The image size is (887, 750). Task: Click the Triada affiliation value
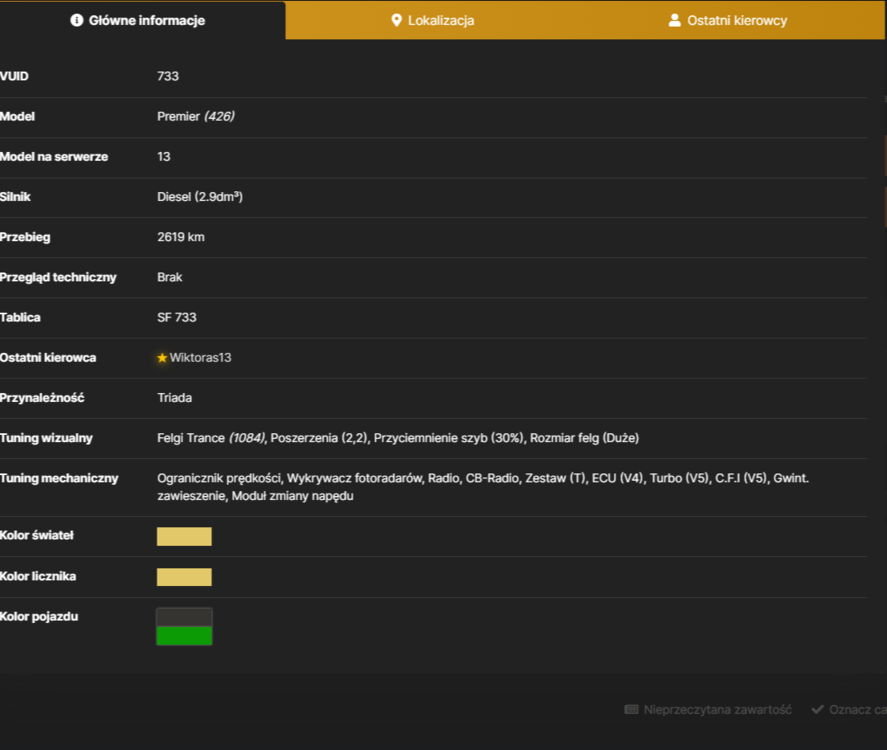(x=175, y=398)
